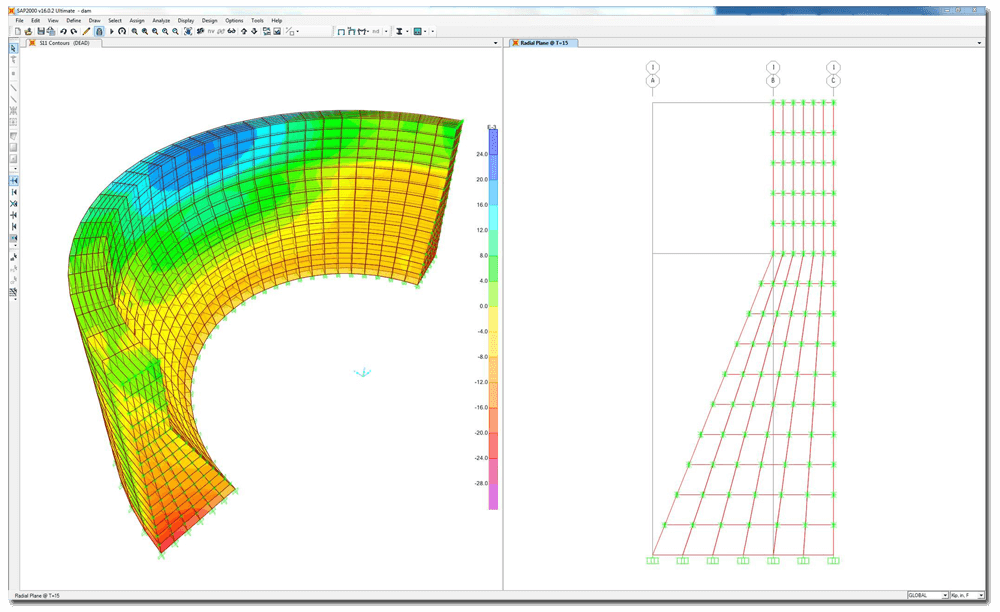Open the GLOBAL coordinate system dropdown
The image size is (1000, 612).
coord(944,595)
